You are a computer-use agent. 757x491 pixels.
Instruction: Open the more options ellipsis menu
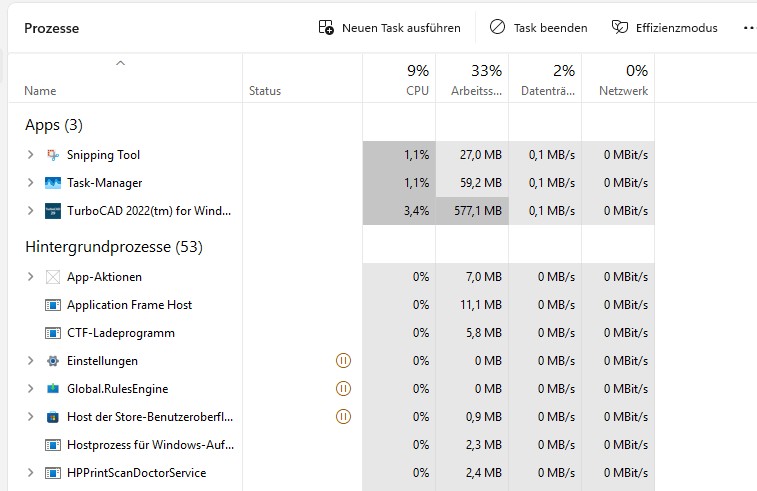coord(749,28)
